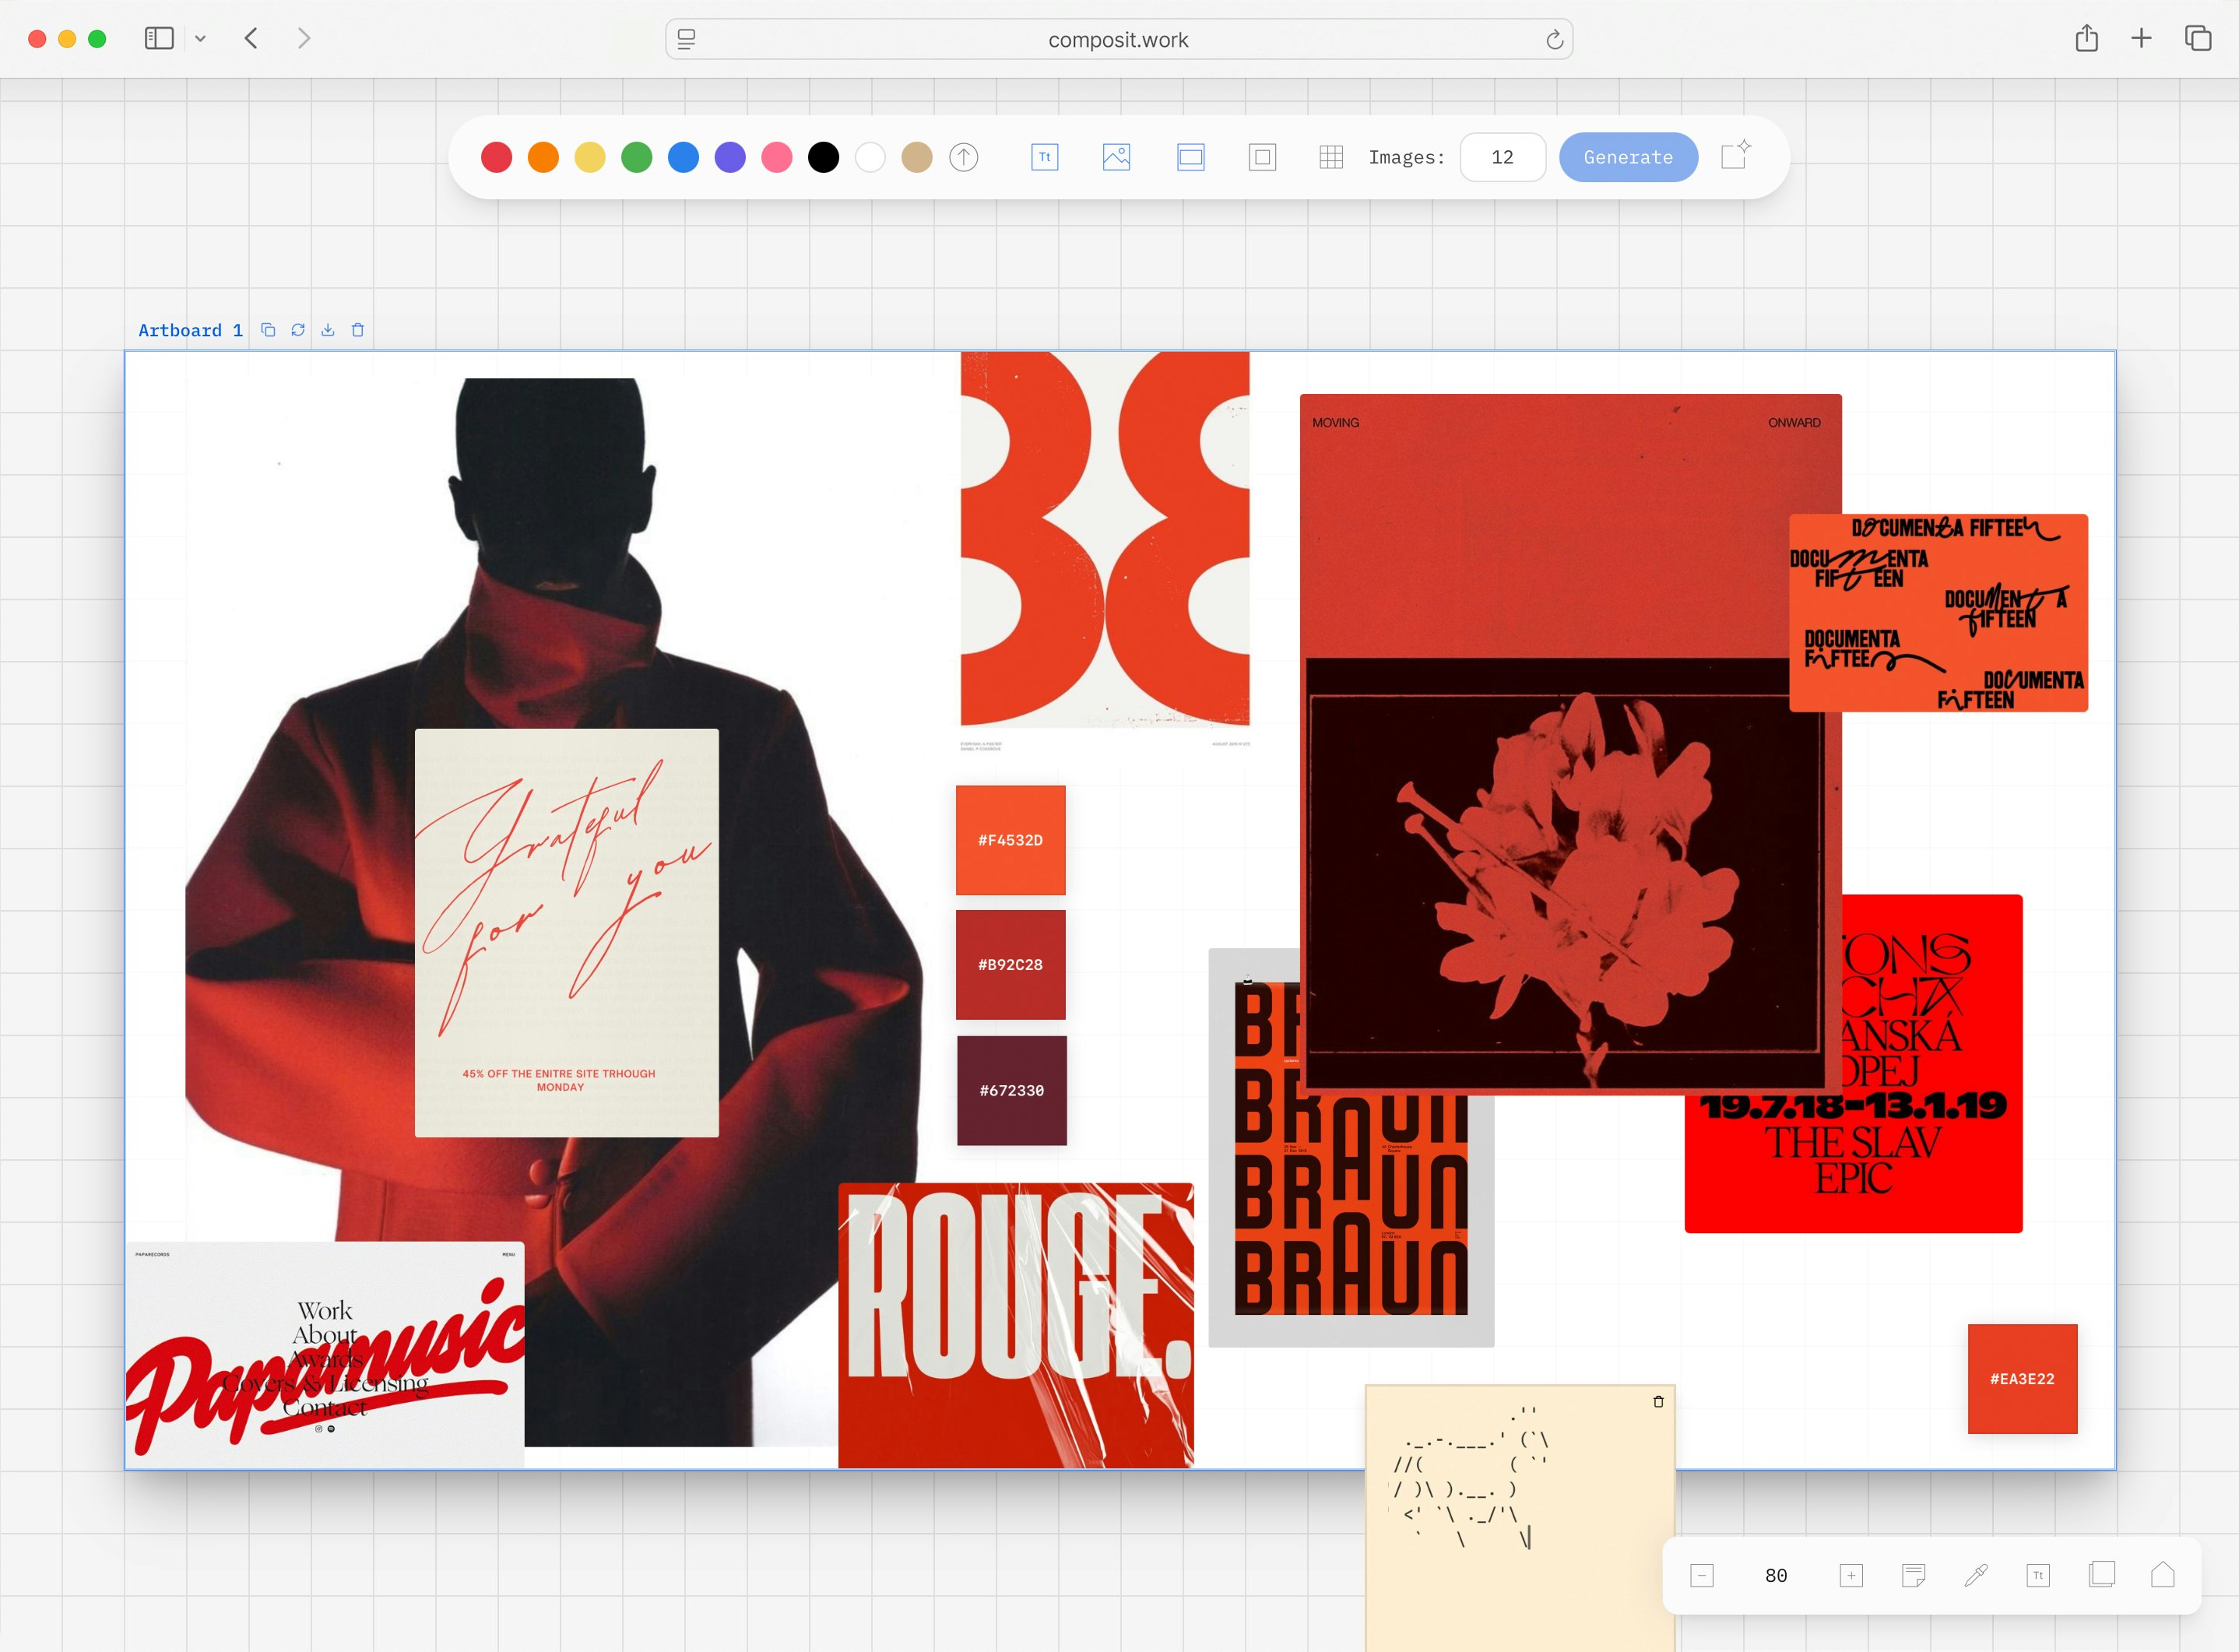
Task: Select the #F4532D color swatch
Action: (1011, 840)
